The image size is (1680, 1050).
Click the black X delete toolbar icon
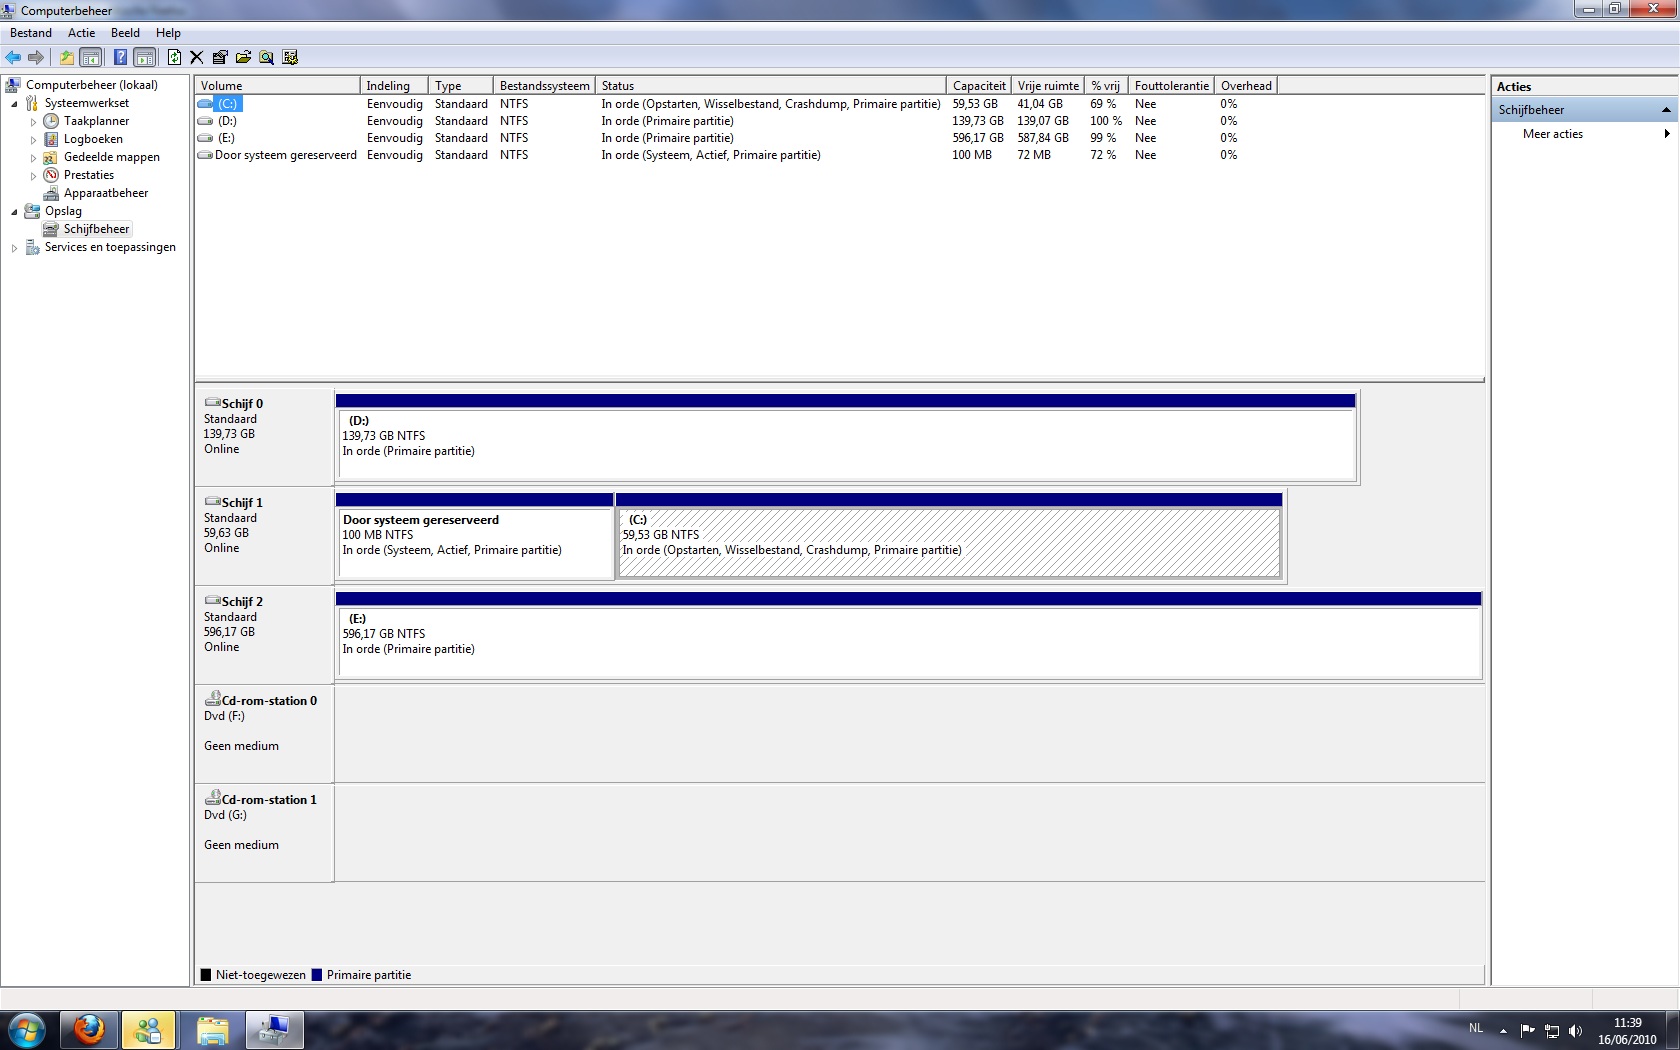pos(197,57)
